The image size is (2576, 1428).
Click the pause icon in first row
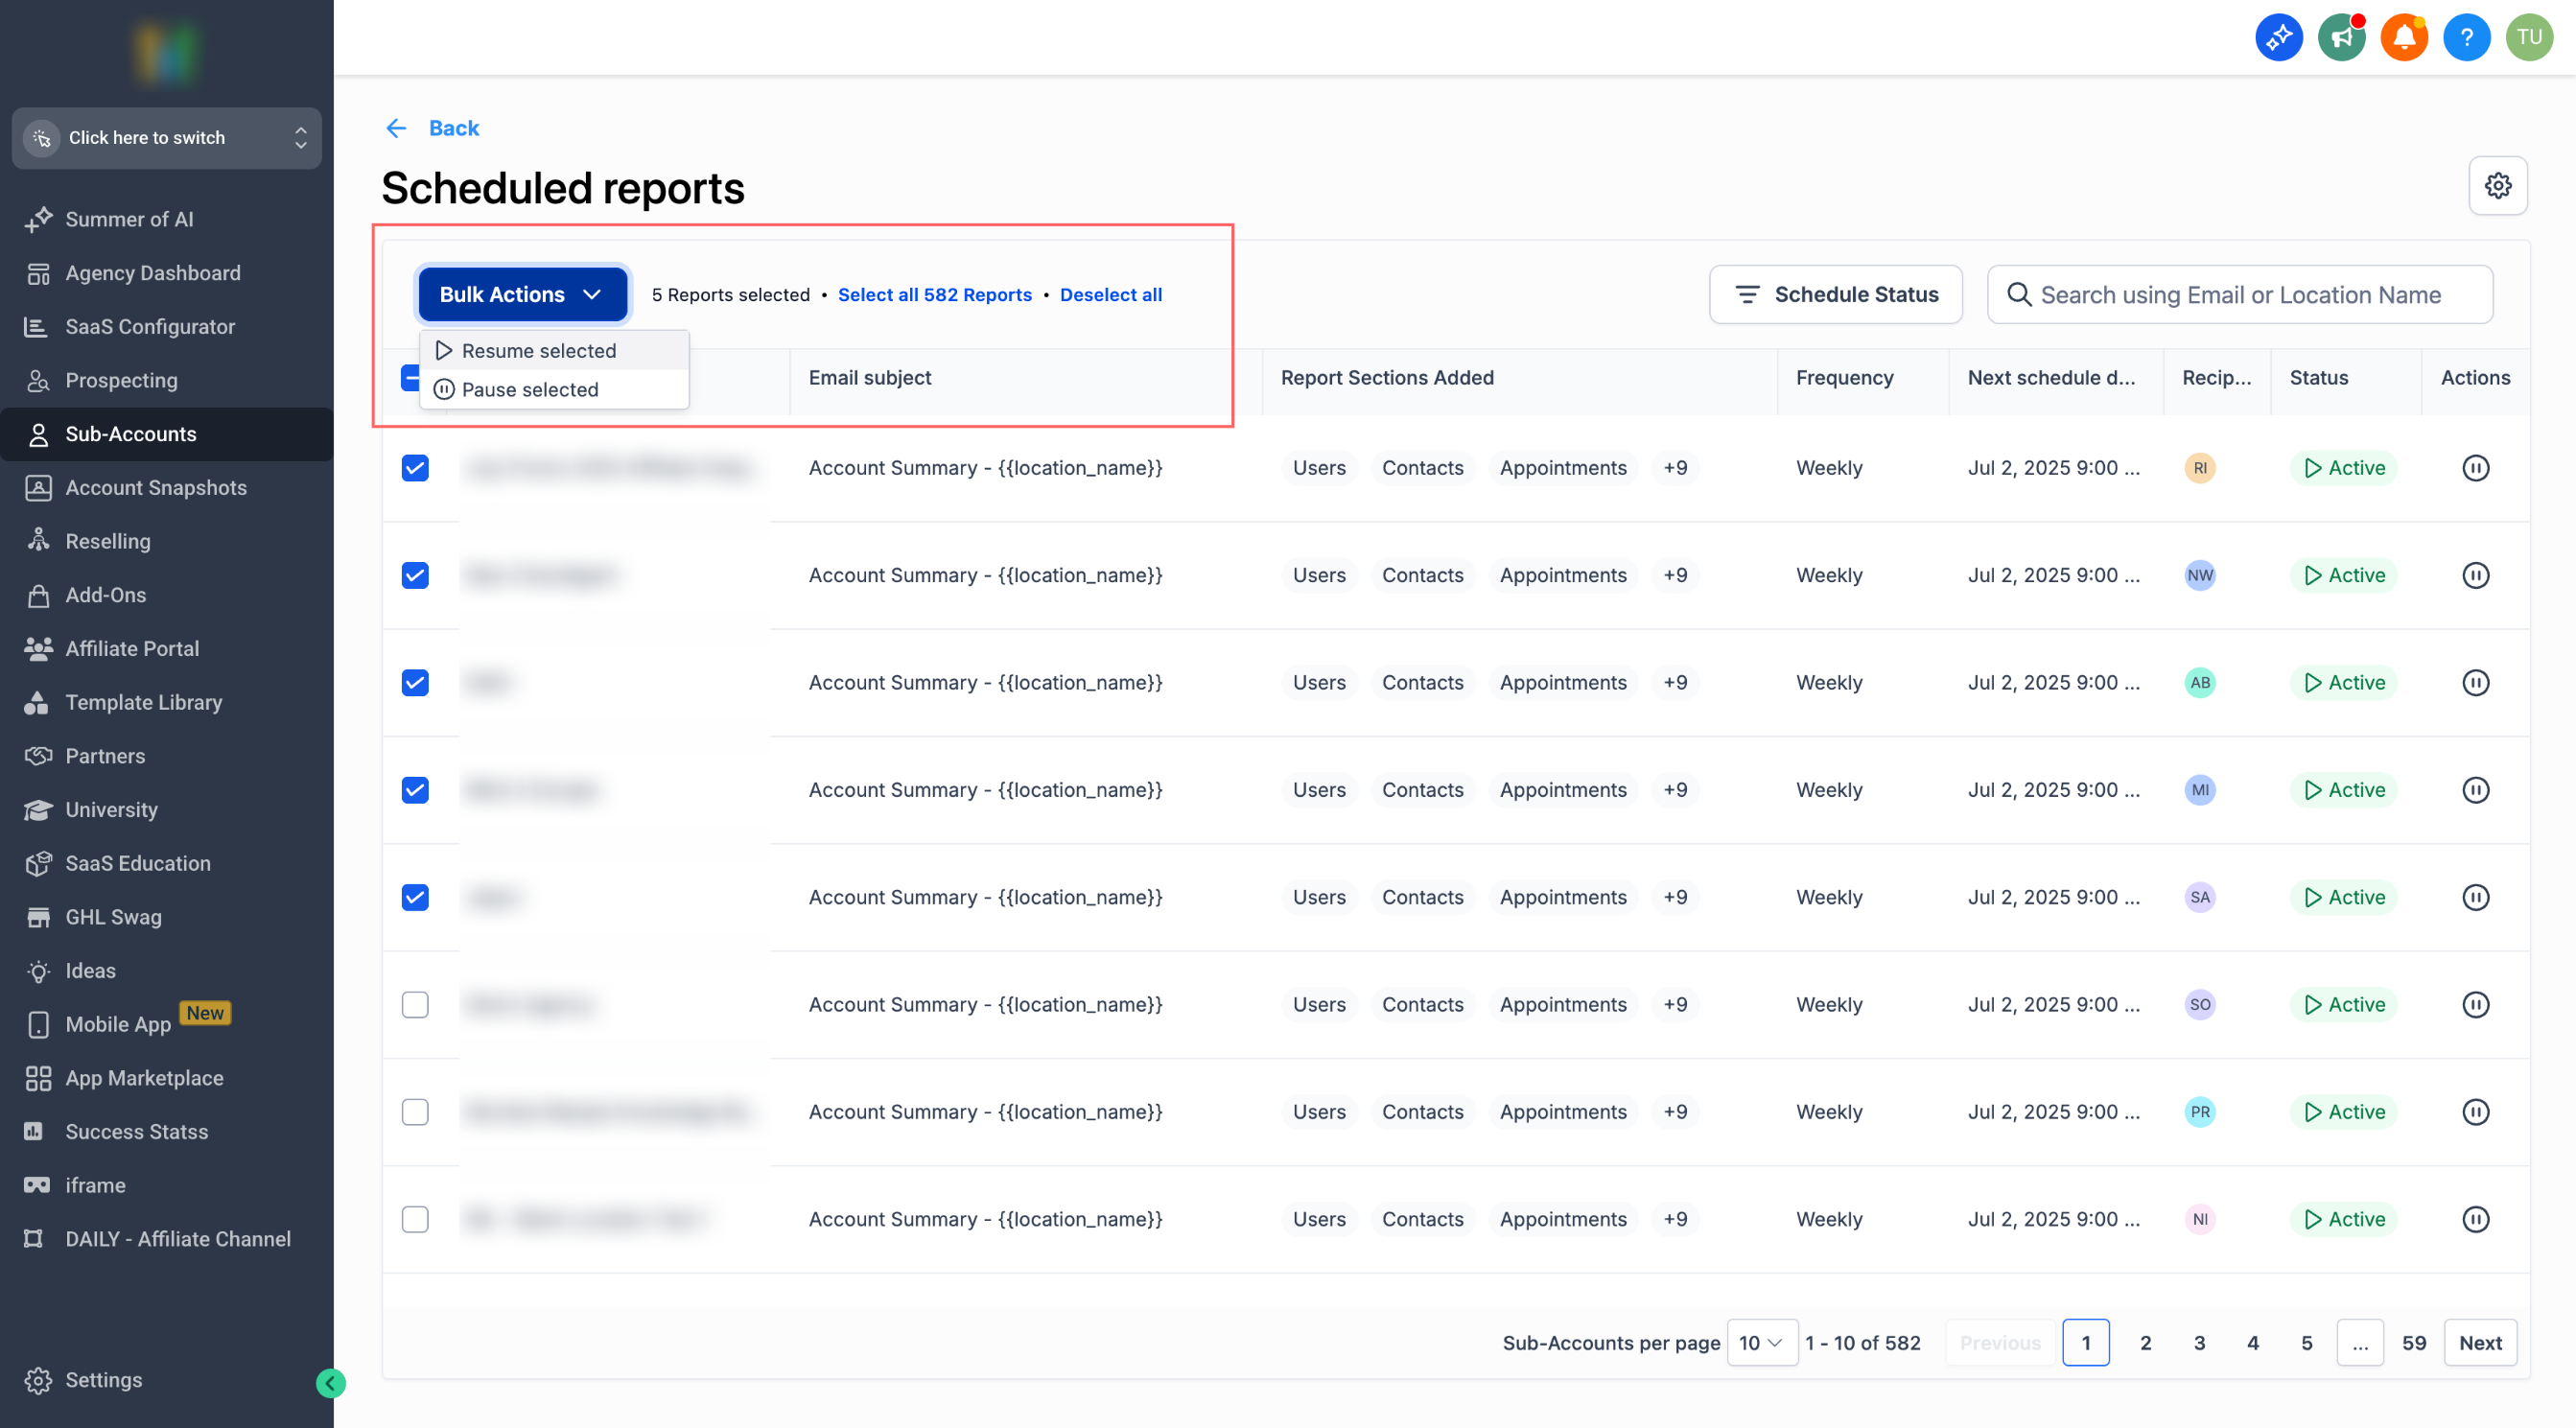click(x=2475, y=468)
